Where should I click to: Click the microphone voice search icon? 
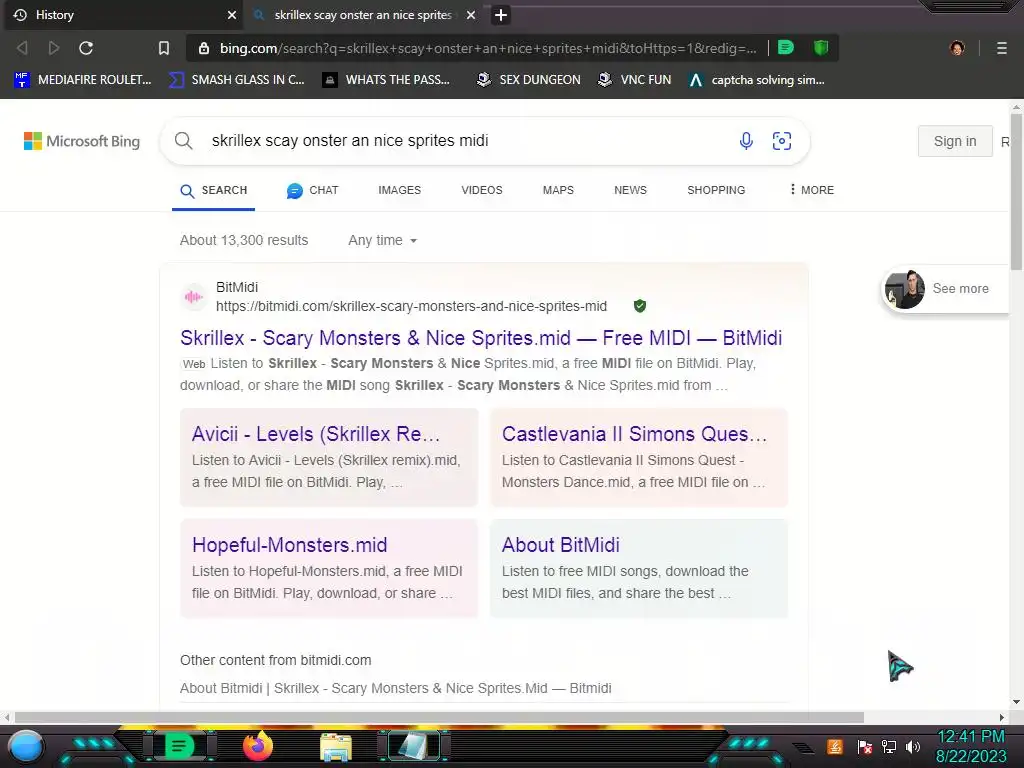pos(746,140)
